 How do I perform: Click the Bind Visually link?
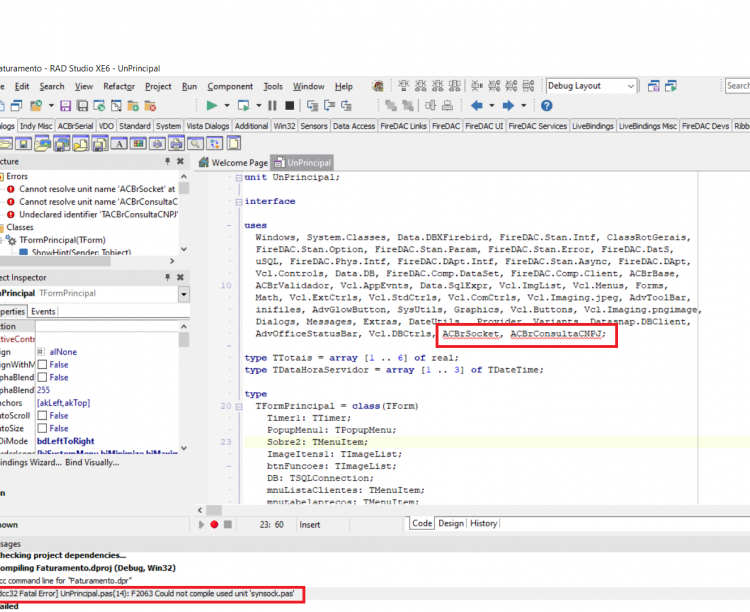click(92, 462)
